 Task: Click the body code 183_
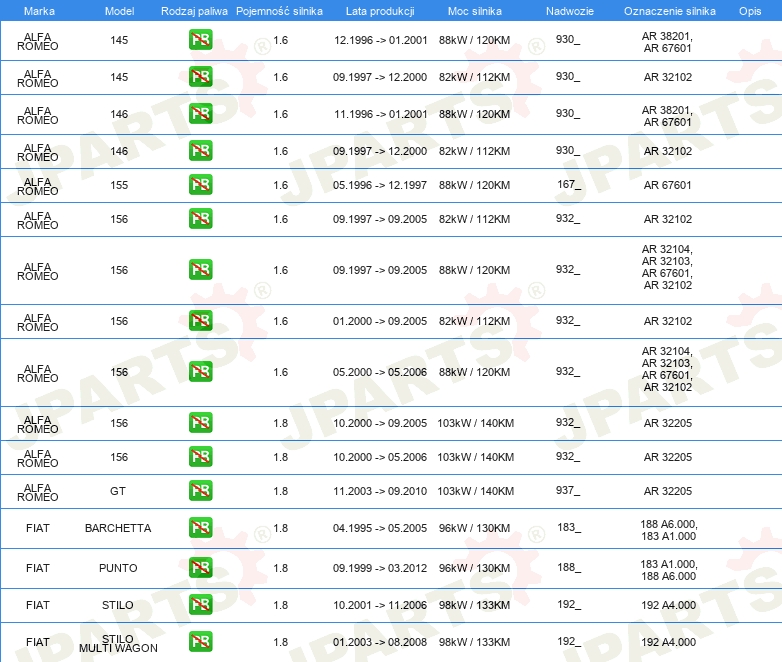coord(569,527)
